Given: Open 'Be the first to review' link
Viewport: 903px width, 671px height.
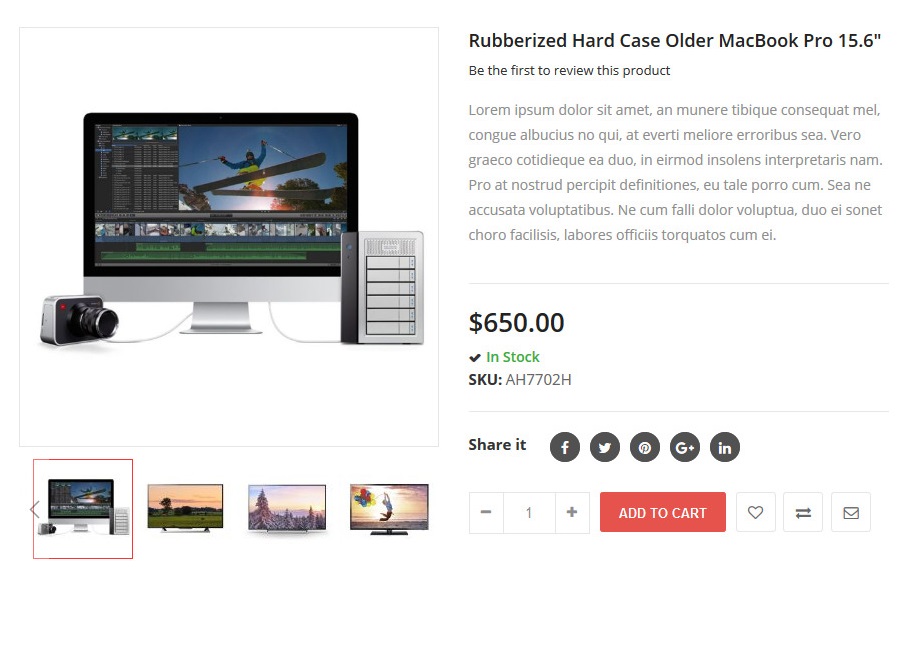Looking at the screenshot, I should click(x=569, y=71).
